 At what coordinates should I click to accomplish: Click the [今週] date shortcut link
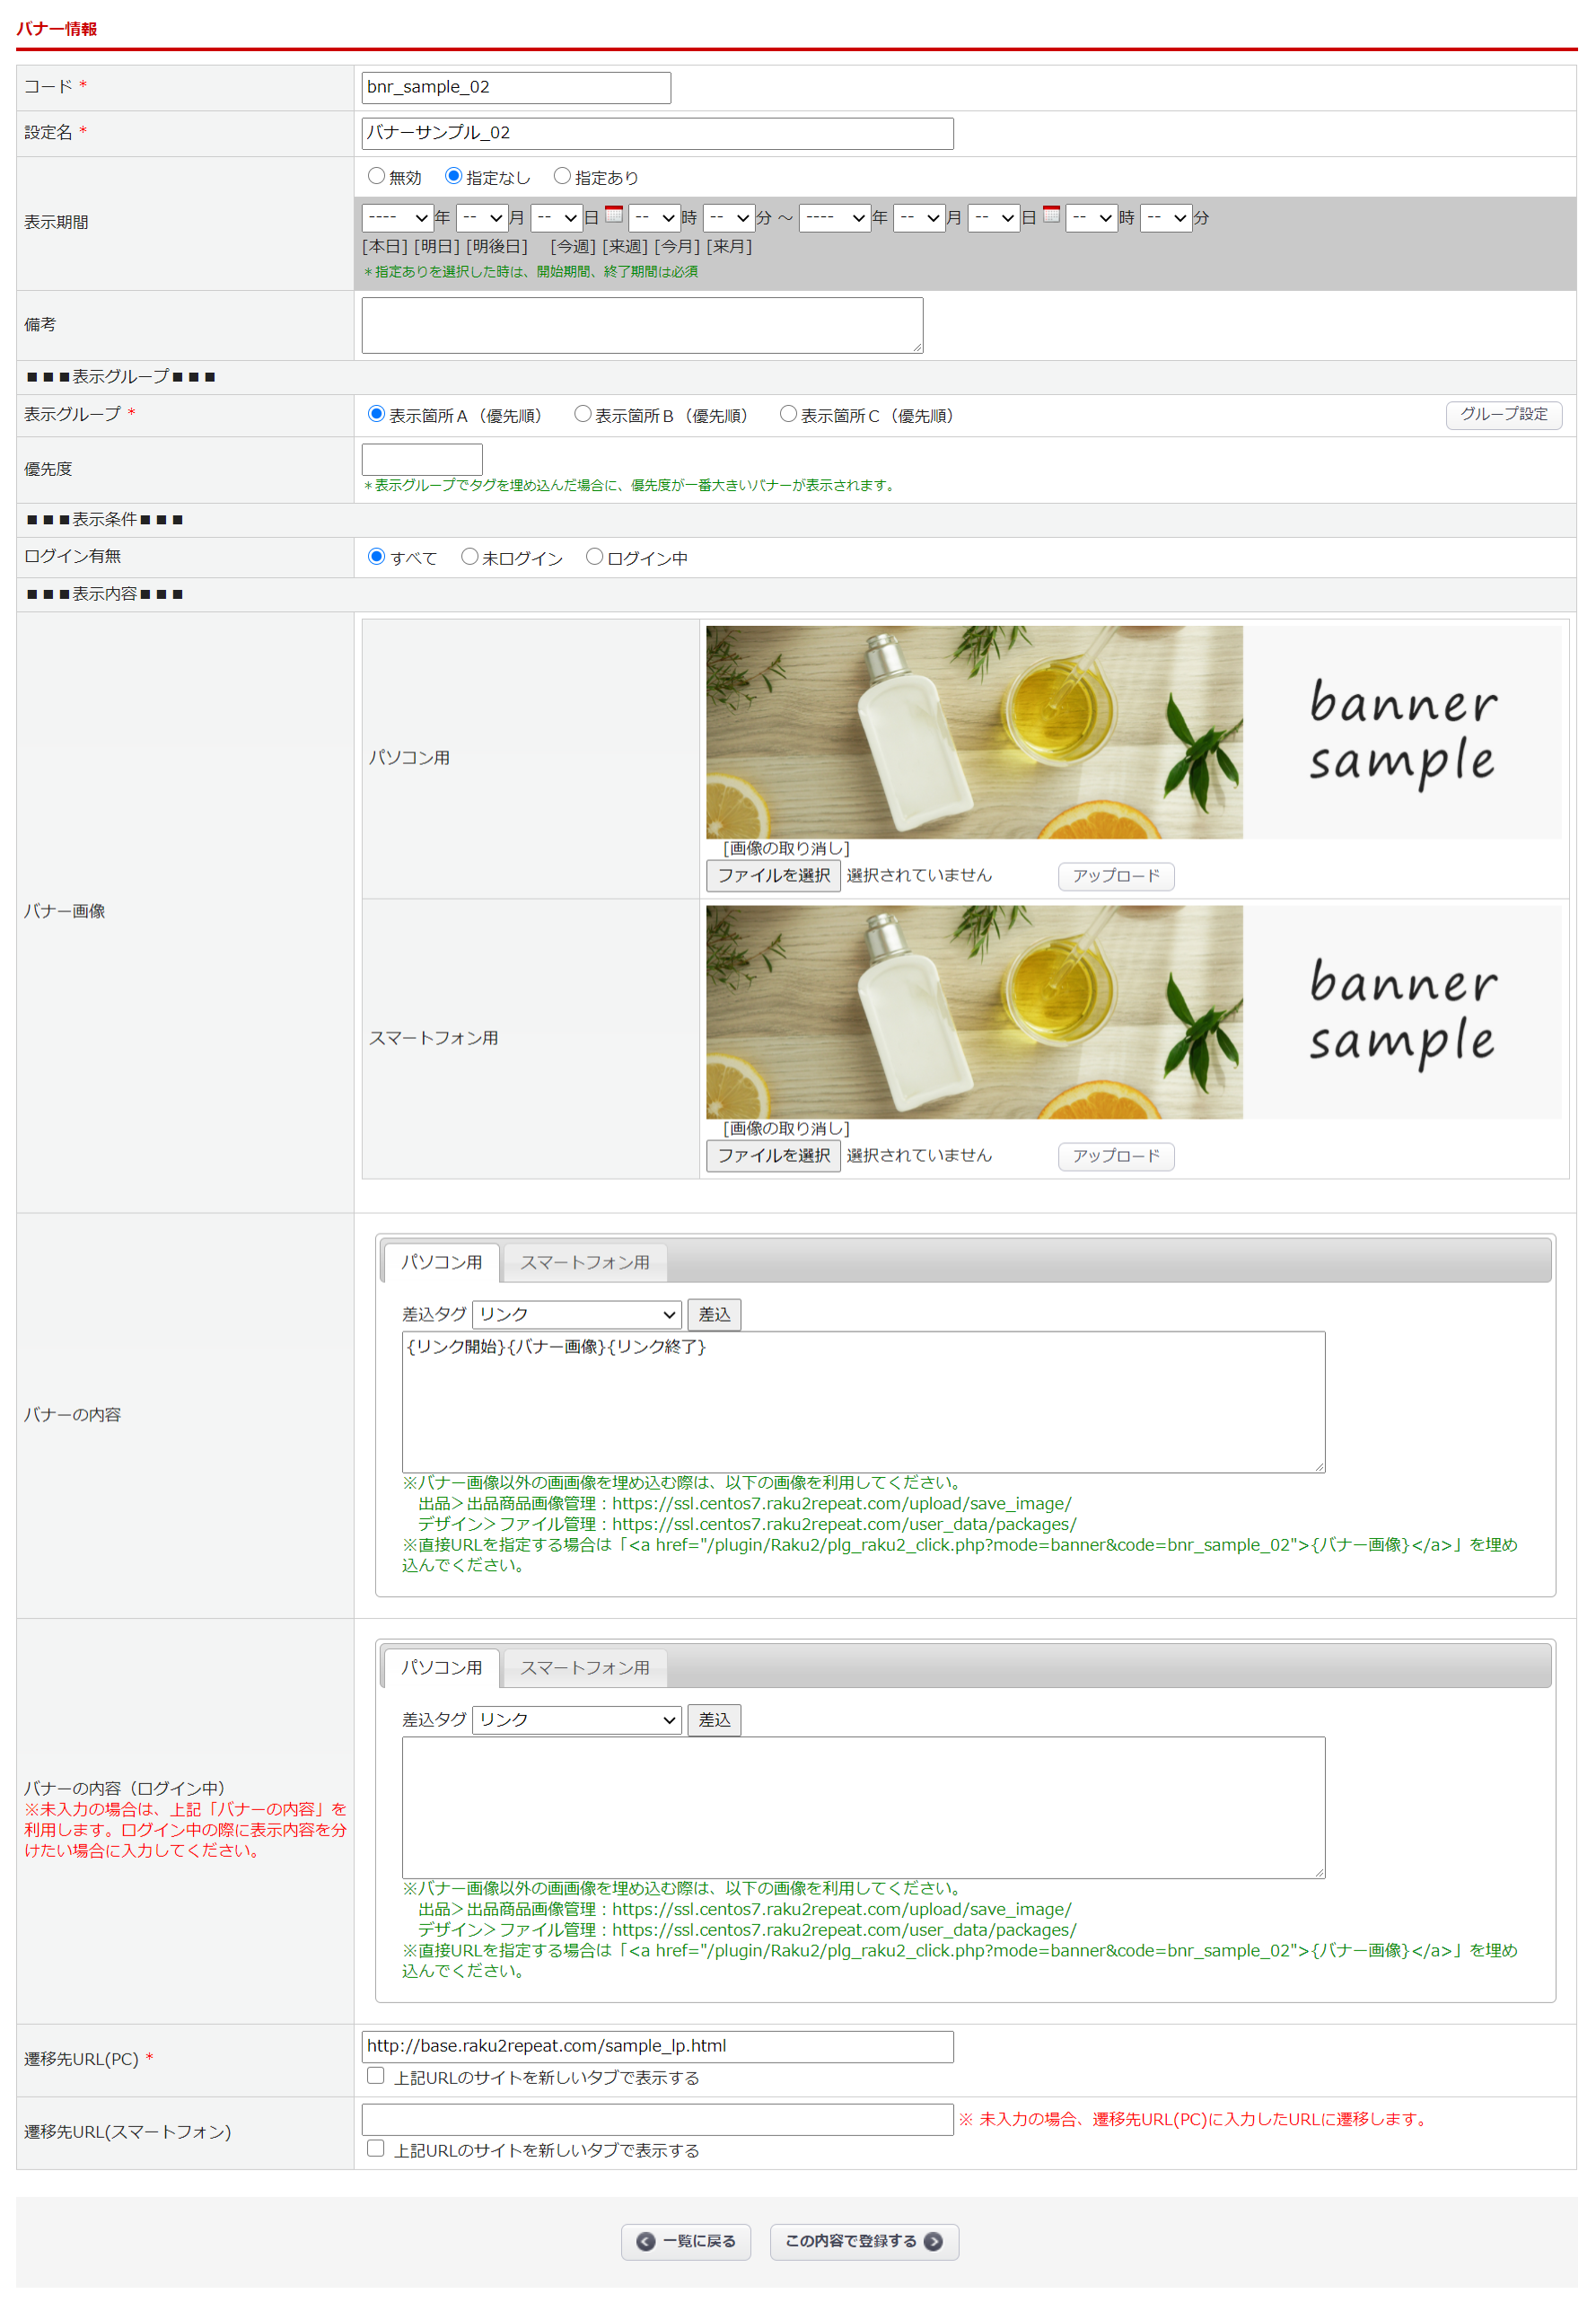click(572, 246)
